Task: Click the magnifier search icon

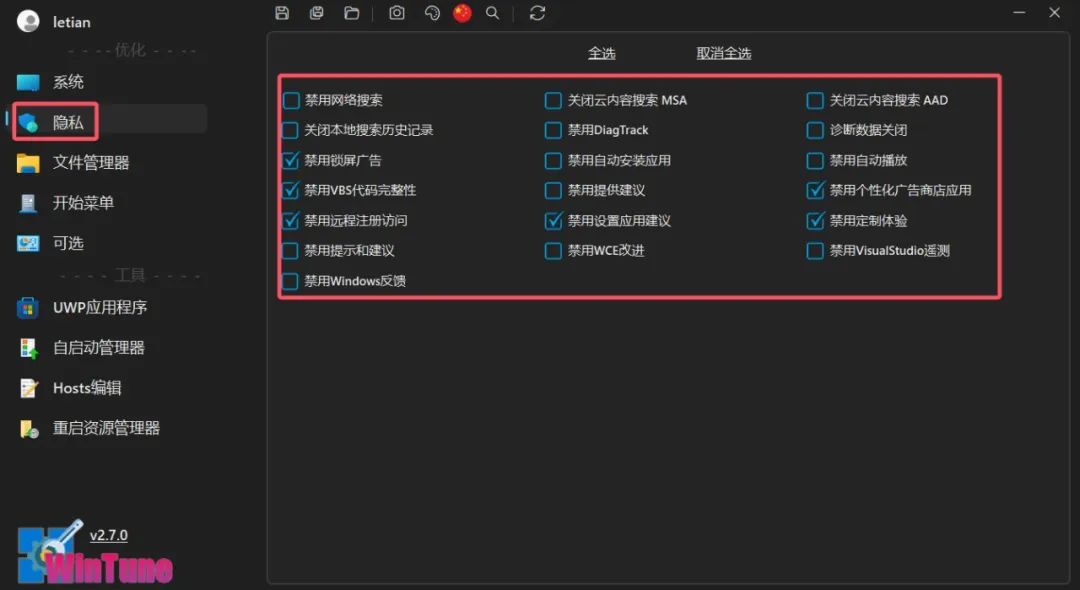Action: pos(492,13)
